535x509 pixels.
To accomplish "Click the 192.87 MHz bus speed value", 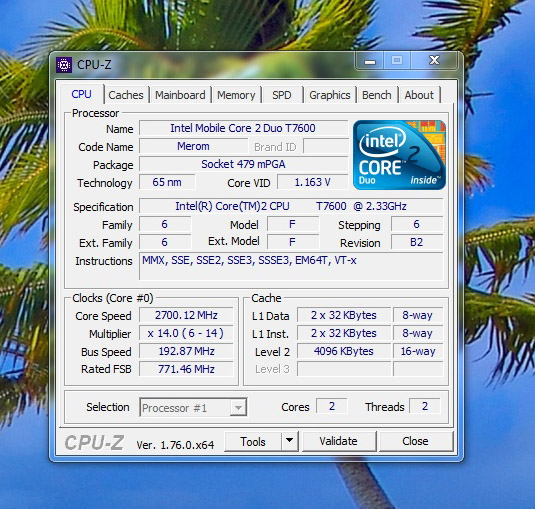I will coord(186,351).
